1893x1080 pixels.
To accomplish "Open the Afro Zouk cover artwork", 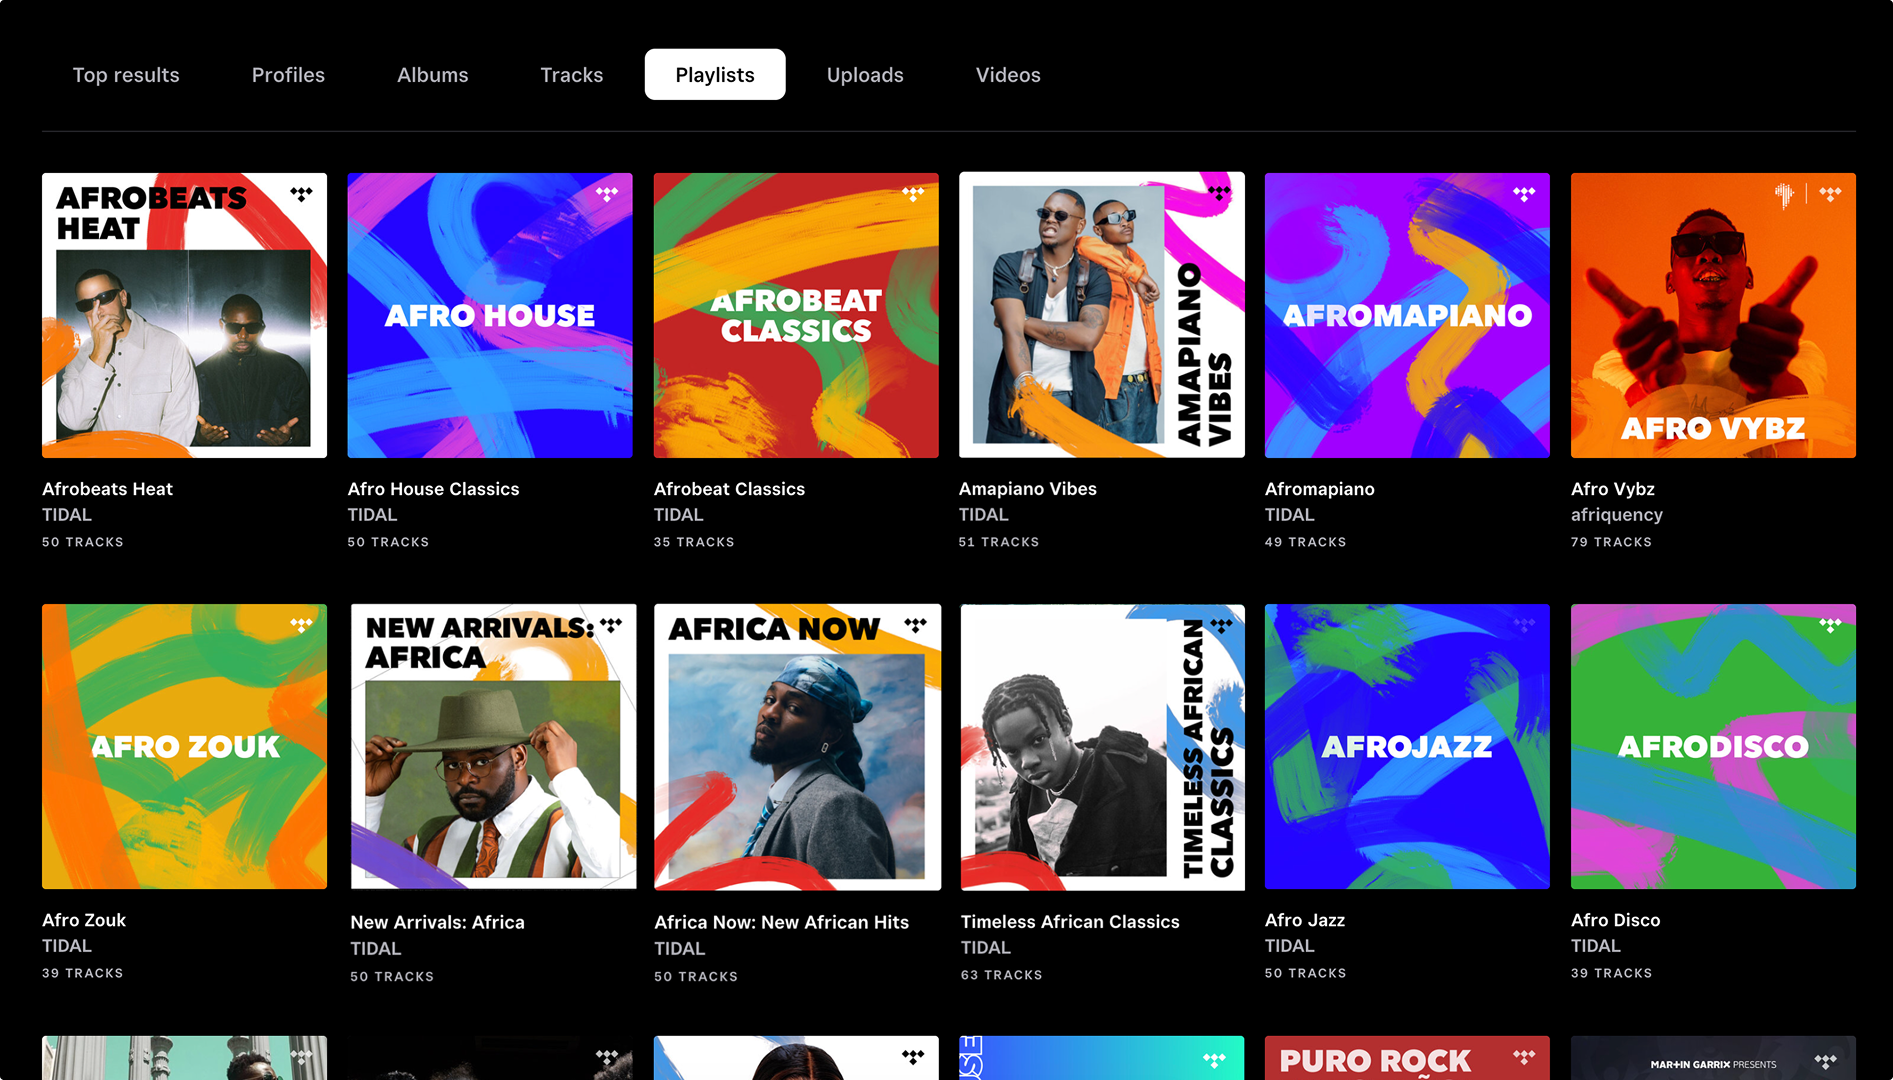I will tap(184, 746).
